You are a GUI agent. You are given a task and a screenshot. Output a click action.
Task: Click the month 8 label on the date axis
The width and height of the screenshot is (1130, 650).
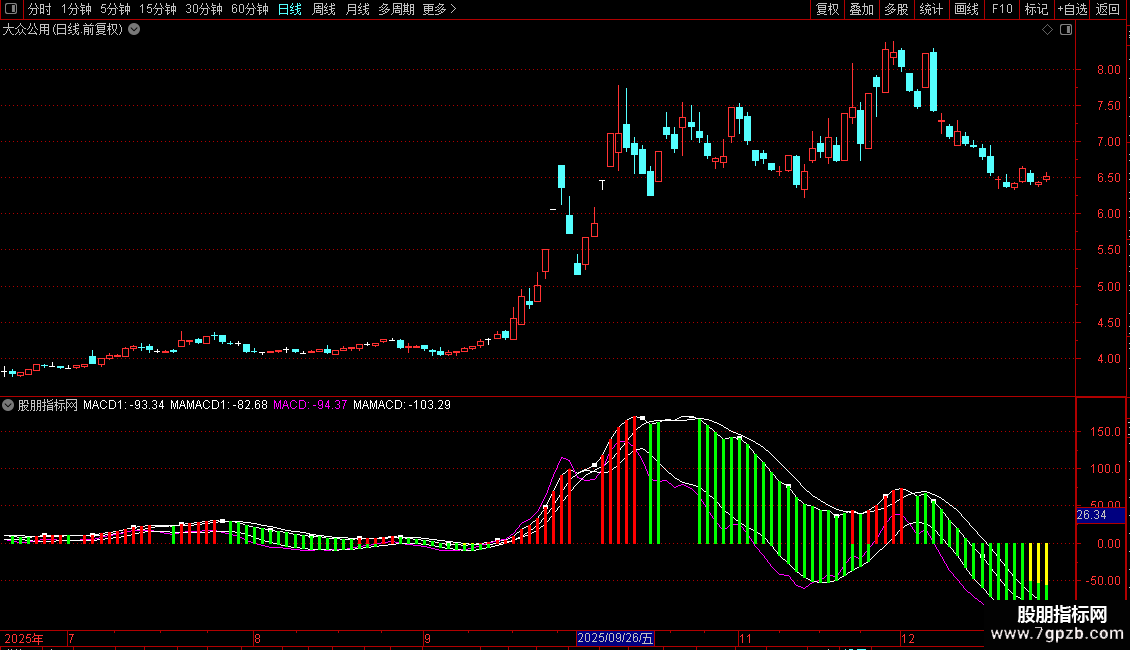257,638
